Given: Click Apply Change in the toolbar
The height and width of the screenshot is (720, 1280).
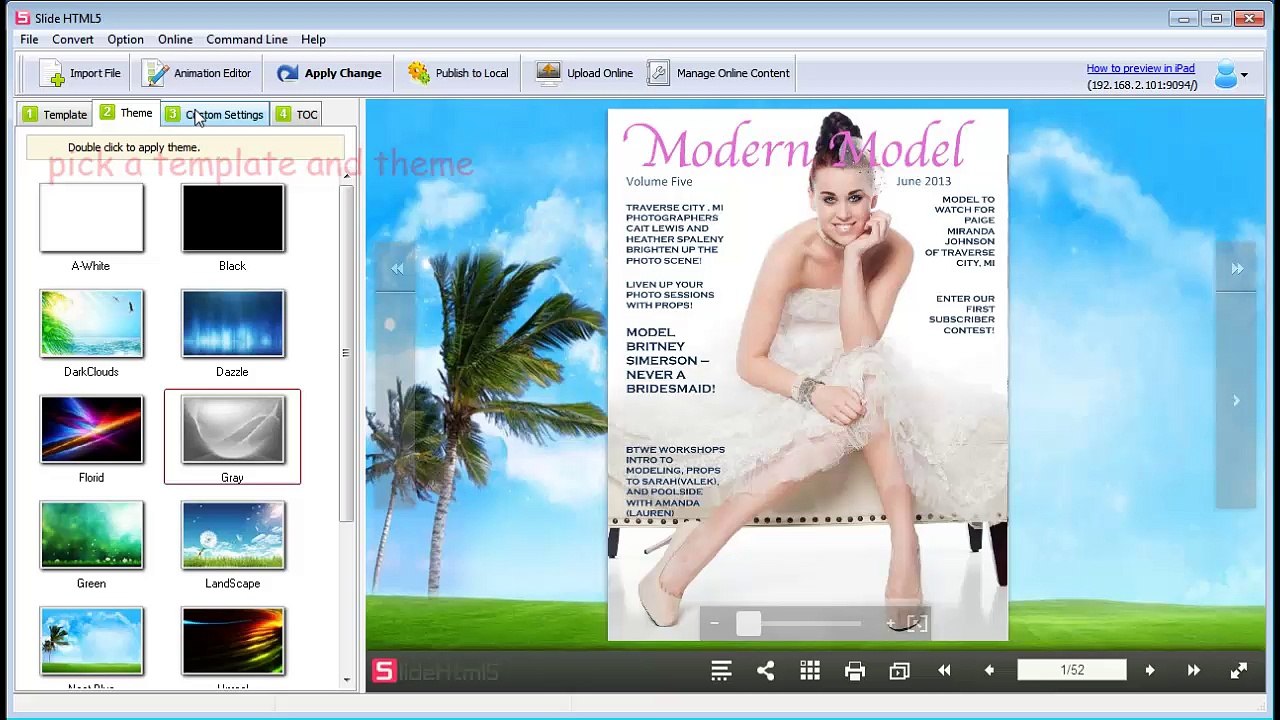Looking at the screenshot, I should (x=329, y=73).
